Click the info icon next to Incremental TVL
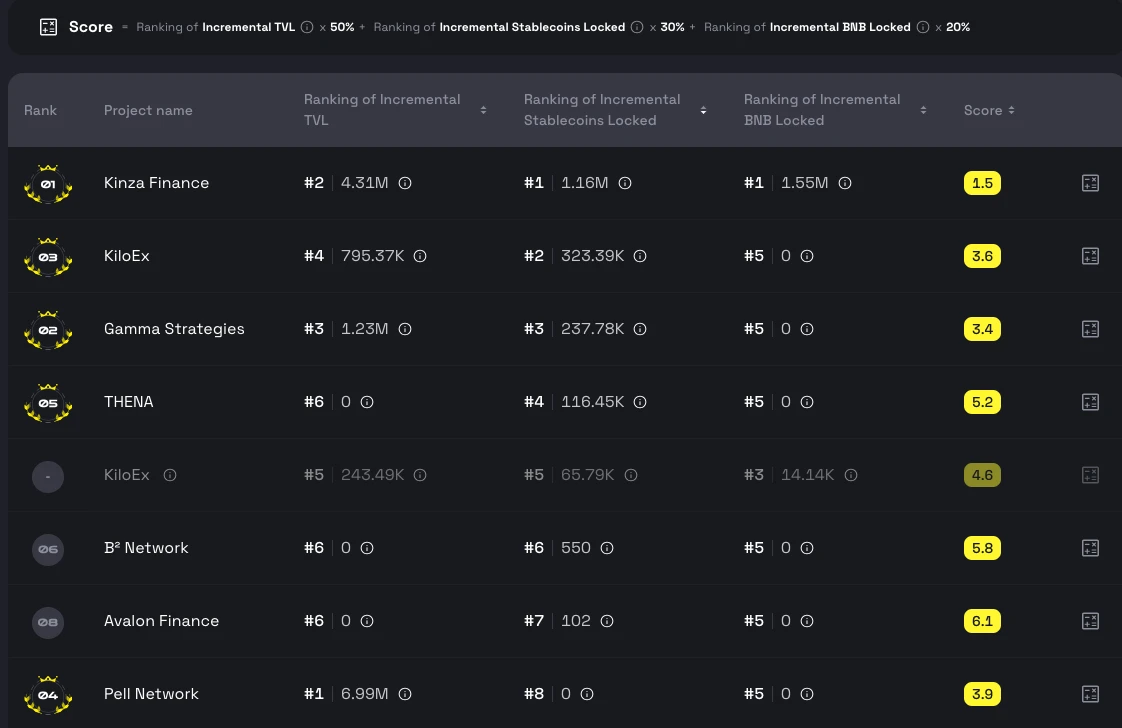Viewport: 1122px width, 728px height. [x=306, y=27]
